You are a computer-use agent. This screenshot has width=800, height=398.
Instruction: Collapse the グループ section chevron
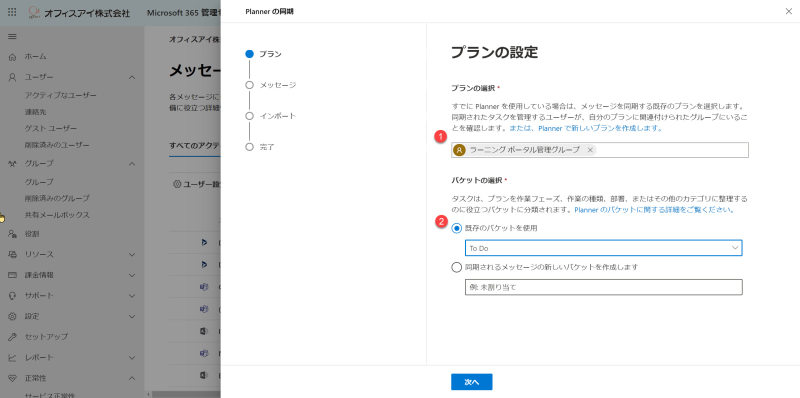pos(132,163)
